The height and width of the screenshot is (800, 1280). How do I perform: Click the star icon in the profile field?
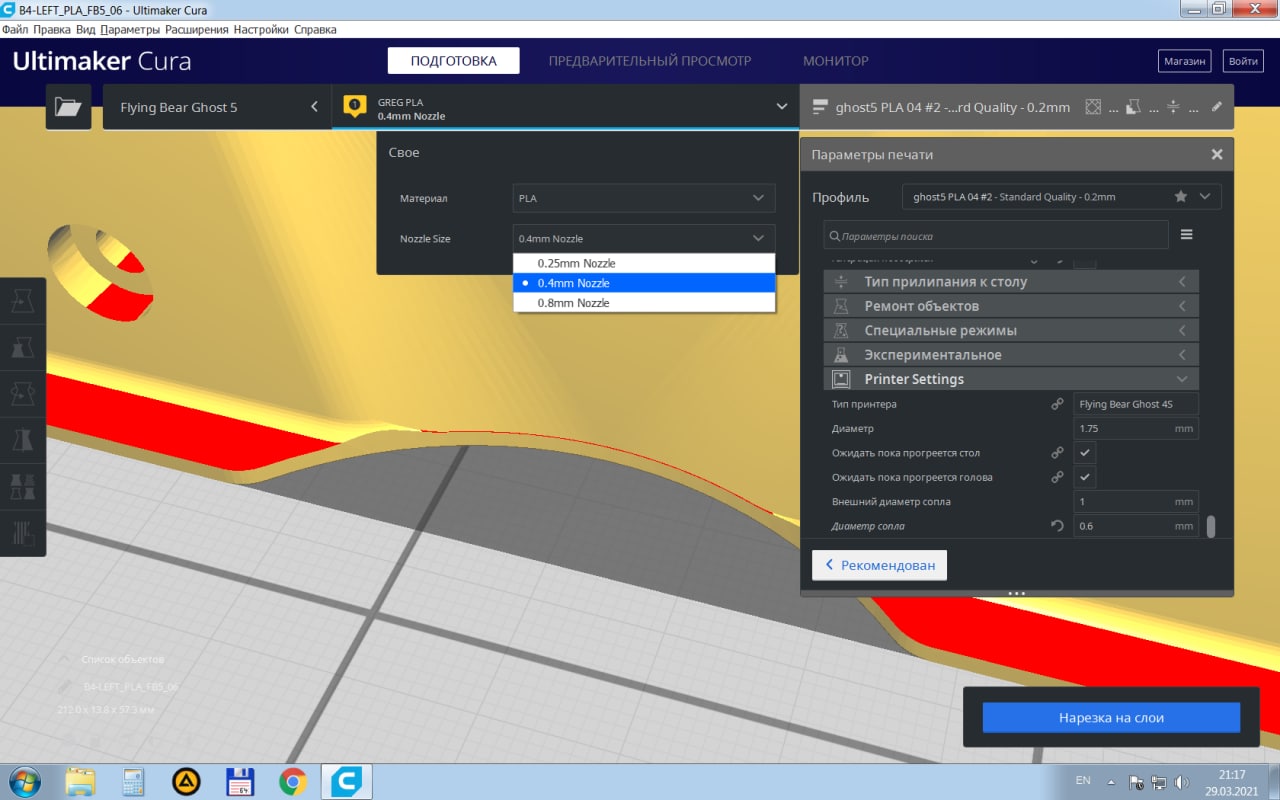pos(1181,197)
